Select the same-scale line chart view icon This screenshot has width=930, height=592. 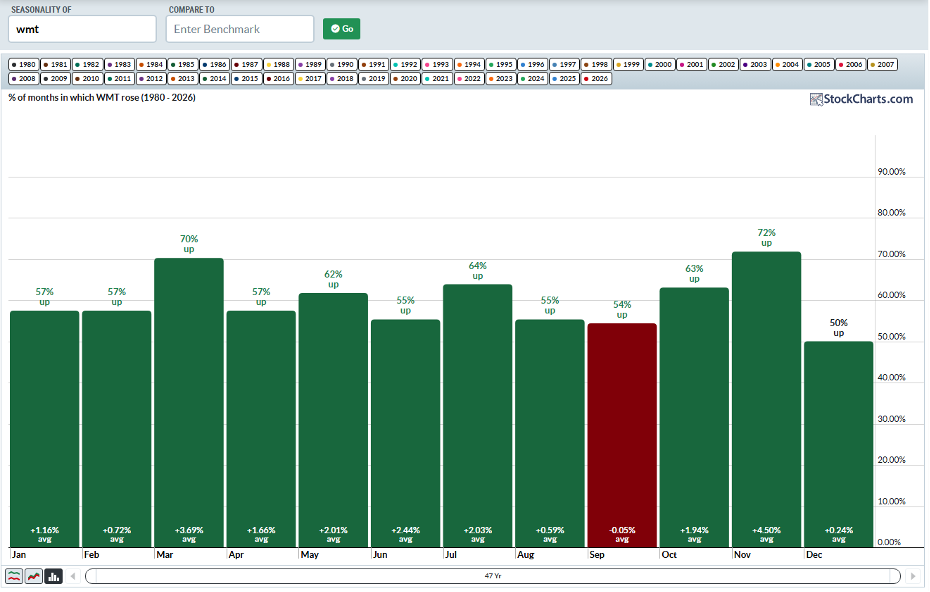[x=34, y=576]
